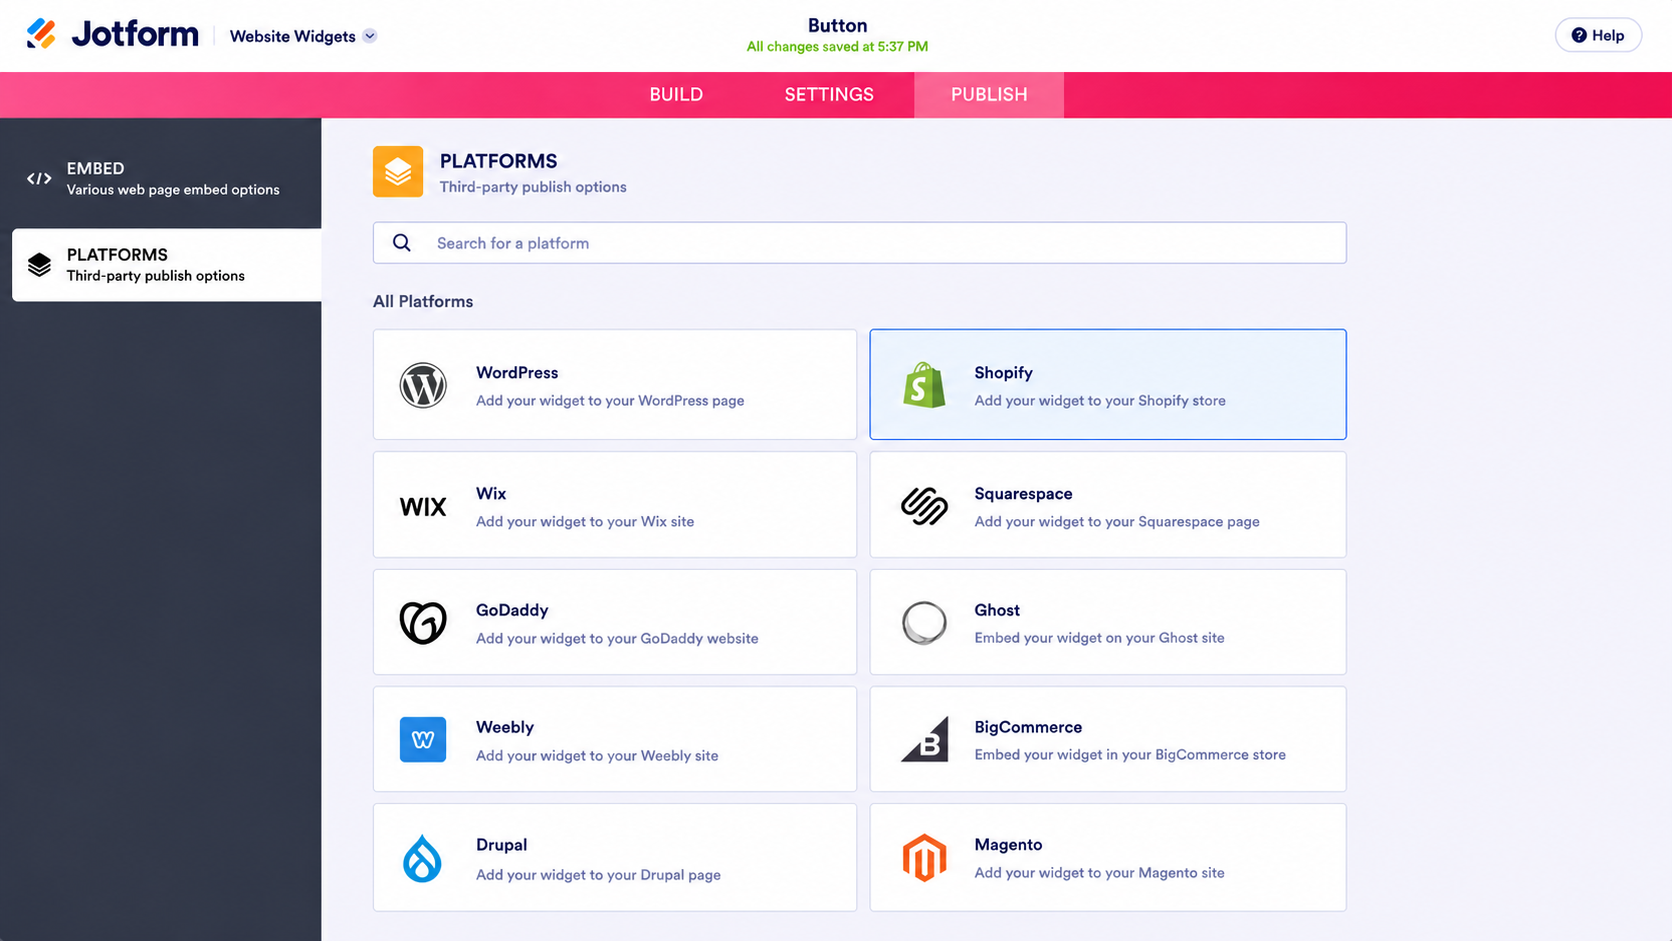1672x941 pixels.
Task: Click the Wix logo icon
Action: pyautogui.click(x=423, y=507)
